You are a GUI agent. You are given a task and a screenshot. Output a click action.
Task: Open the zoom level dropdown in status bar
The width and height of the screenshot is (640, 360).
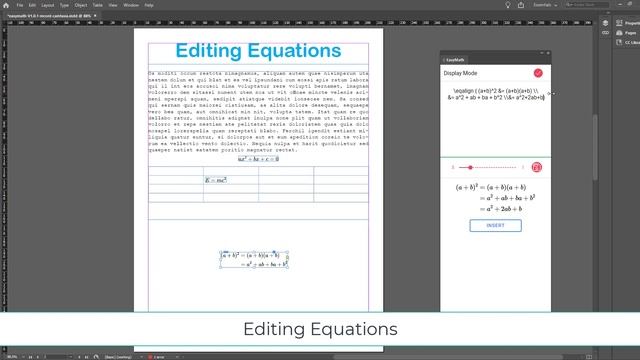point(22,357)
